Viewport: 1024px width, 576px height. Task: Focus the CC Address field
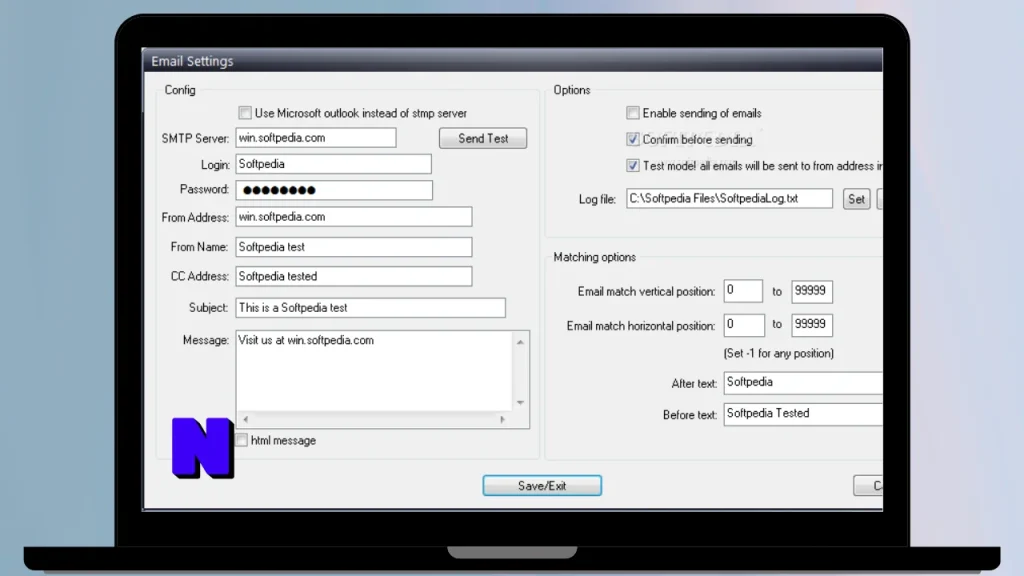click(354, 276)
